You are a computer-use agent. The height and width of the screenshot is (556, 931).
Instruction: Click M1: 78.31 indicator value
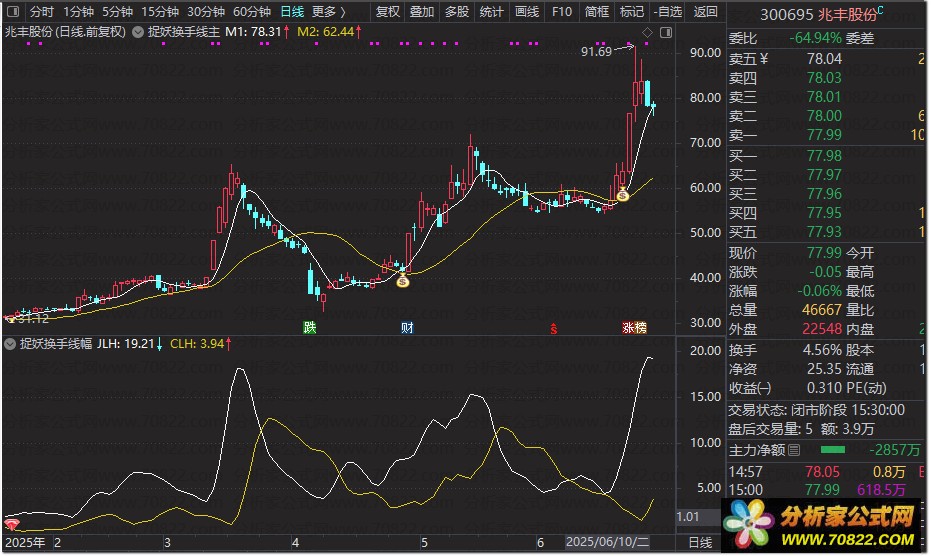(254, 32)
